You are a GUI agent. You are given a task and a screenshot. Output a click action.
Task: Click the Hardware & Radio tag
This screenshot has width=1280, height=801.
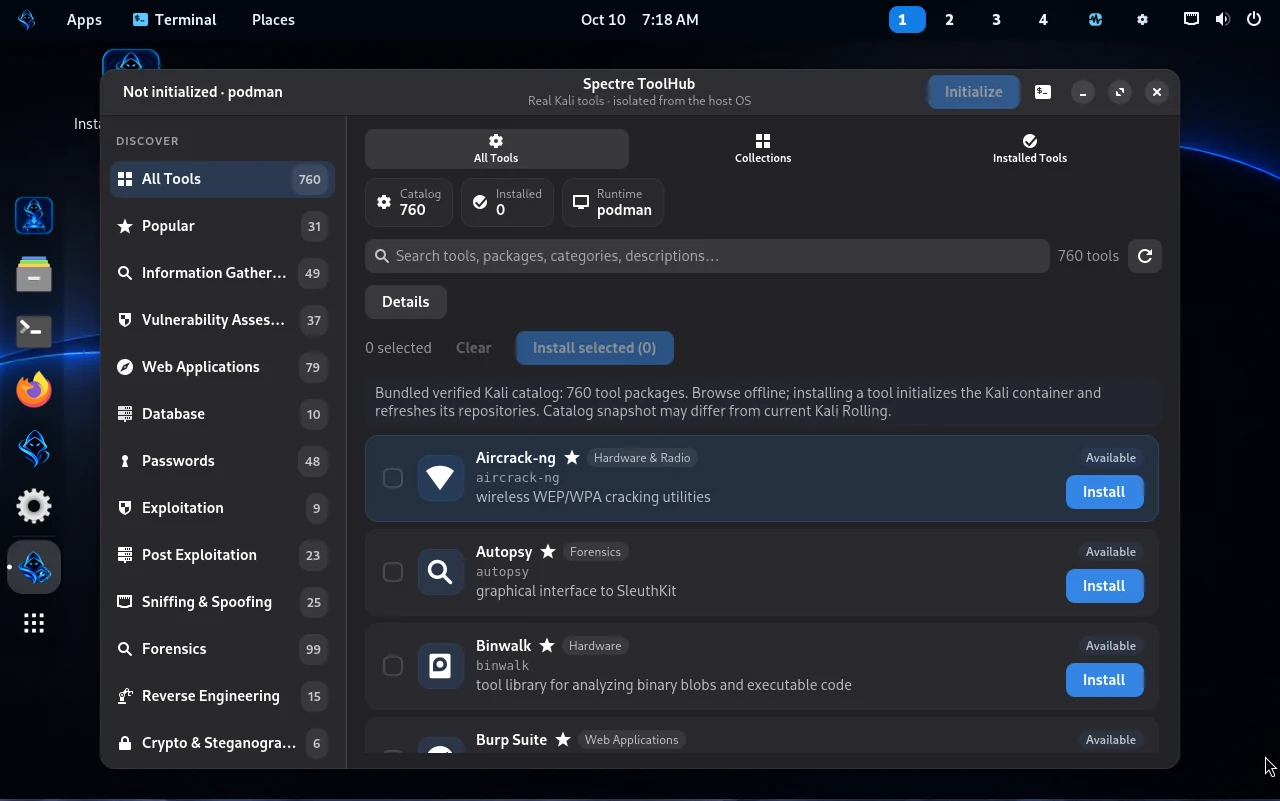pyautogui.click(x=642, y=458)
